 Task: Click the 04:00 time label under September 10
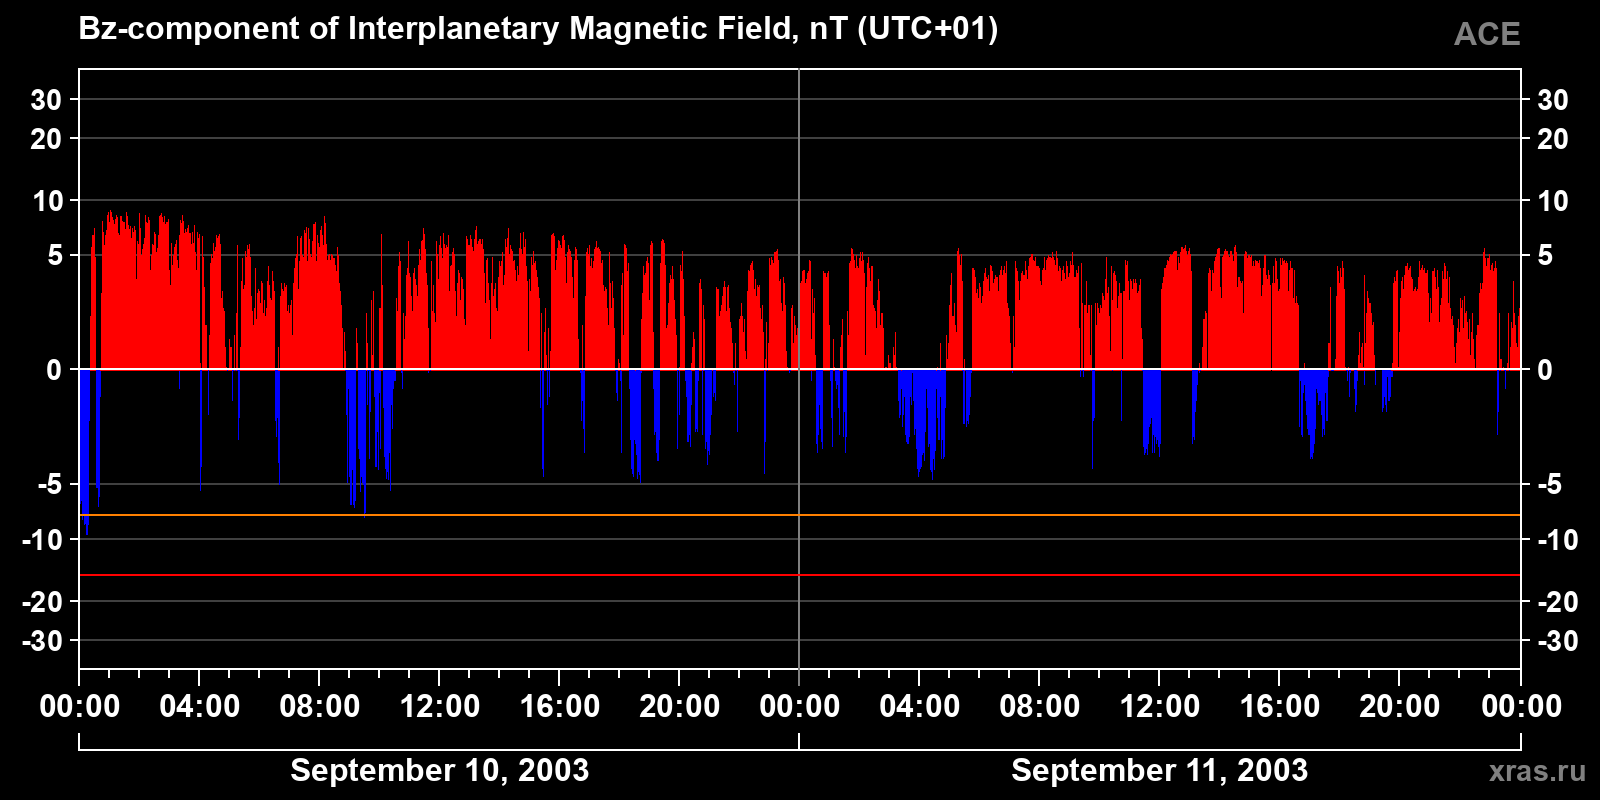click(x=200, y=707)
